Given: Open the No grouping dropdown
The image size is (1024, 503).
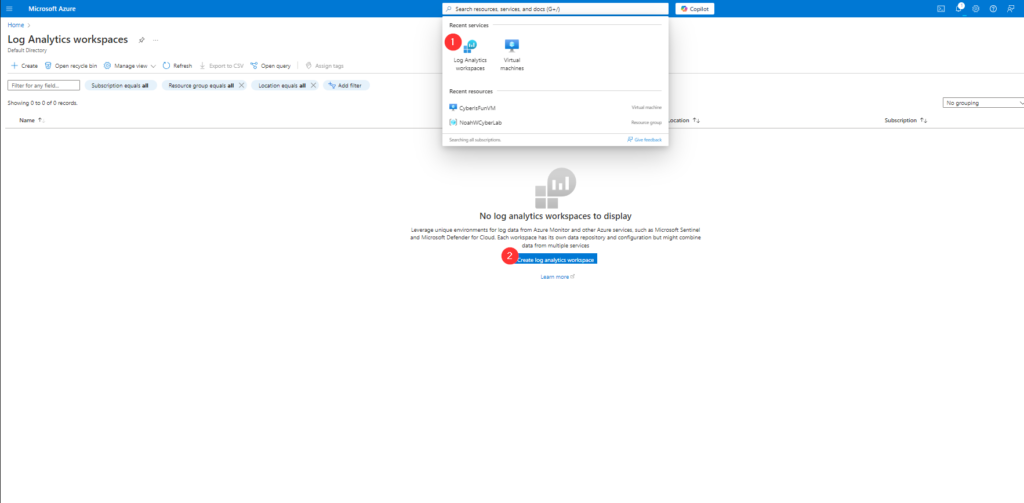Looking at the screenshot, I should coord(984,103).
